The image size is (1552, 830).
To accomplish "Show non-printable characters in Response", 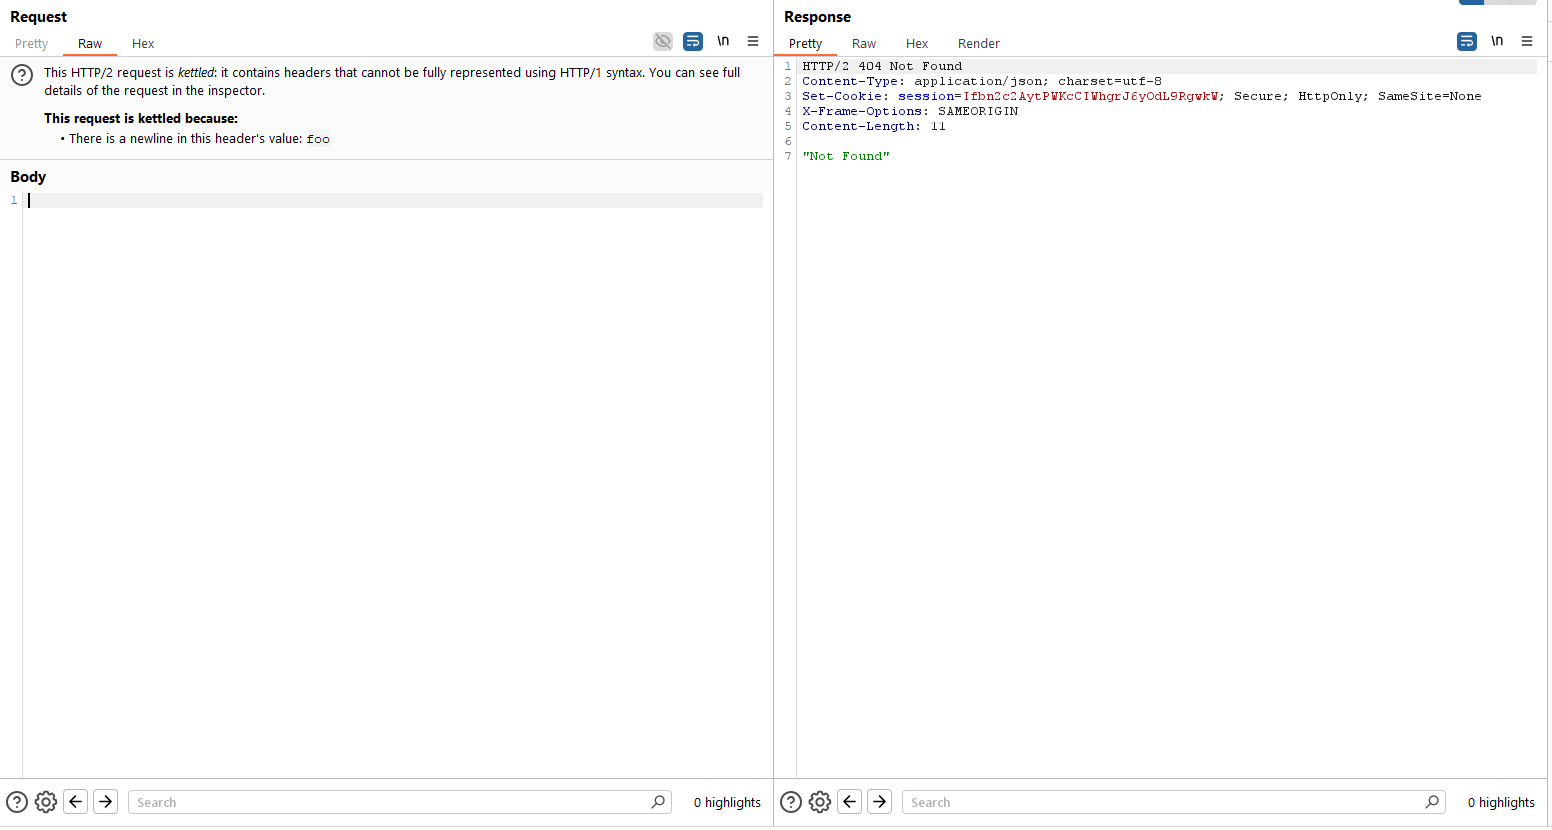I will 1497,42.
